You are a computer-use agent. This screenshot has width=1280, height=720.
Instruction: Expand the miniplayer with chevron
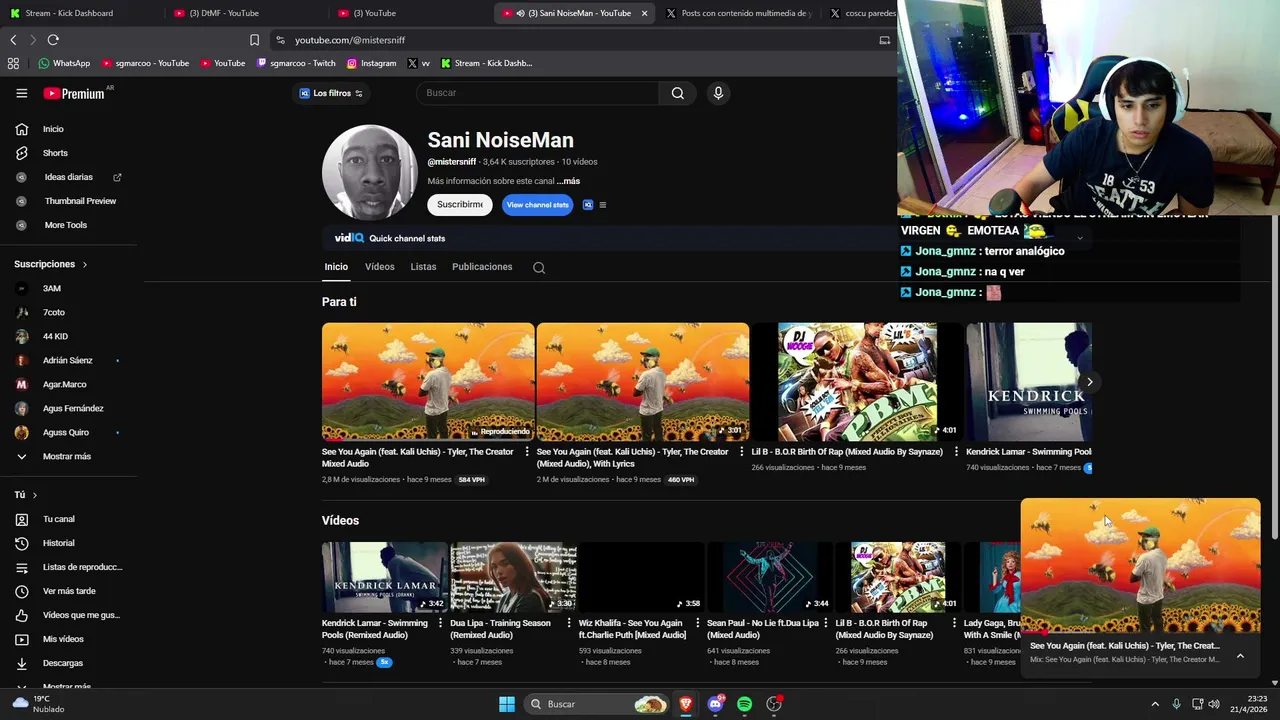tap(1240, 656)
